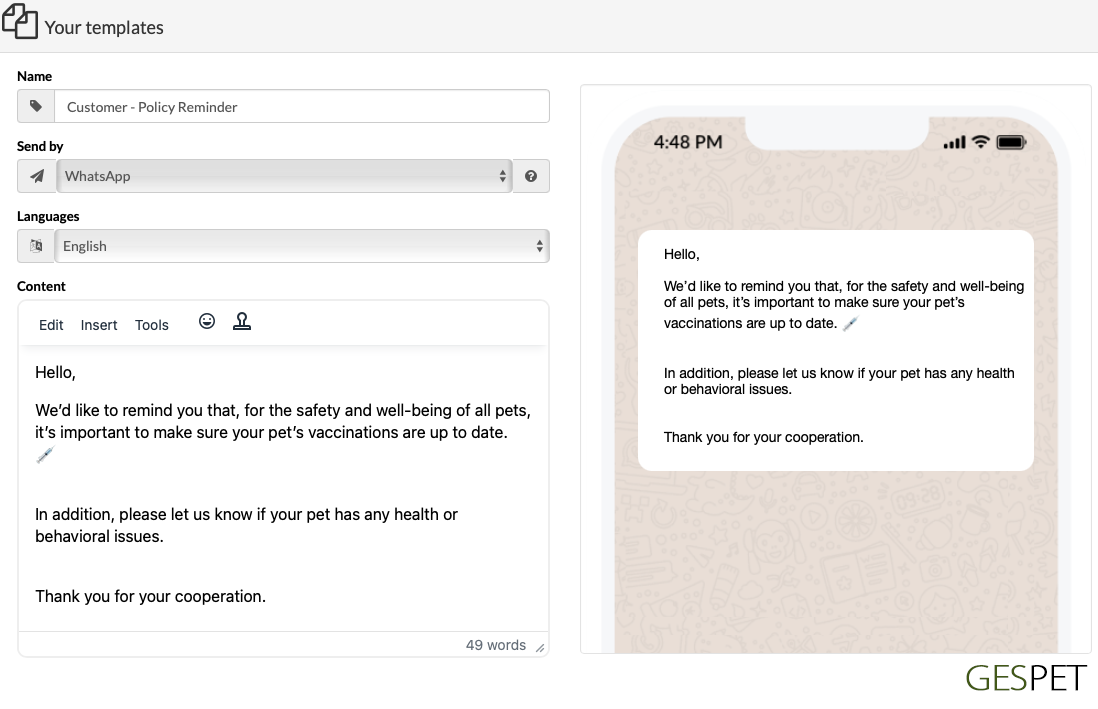Click the translate icon next to Languages
This screenshot has height=709, width=1098.
click(x=36, y=246)
